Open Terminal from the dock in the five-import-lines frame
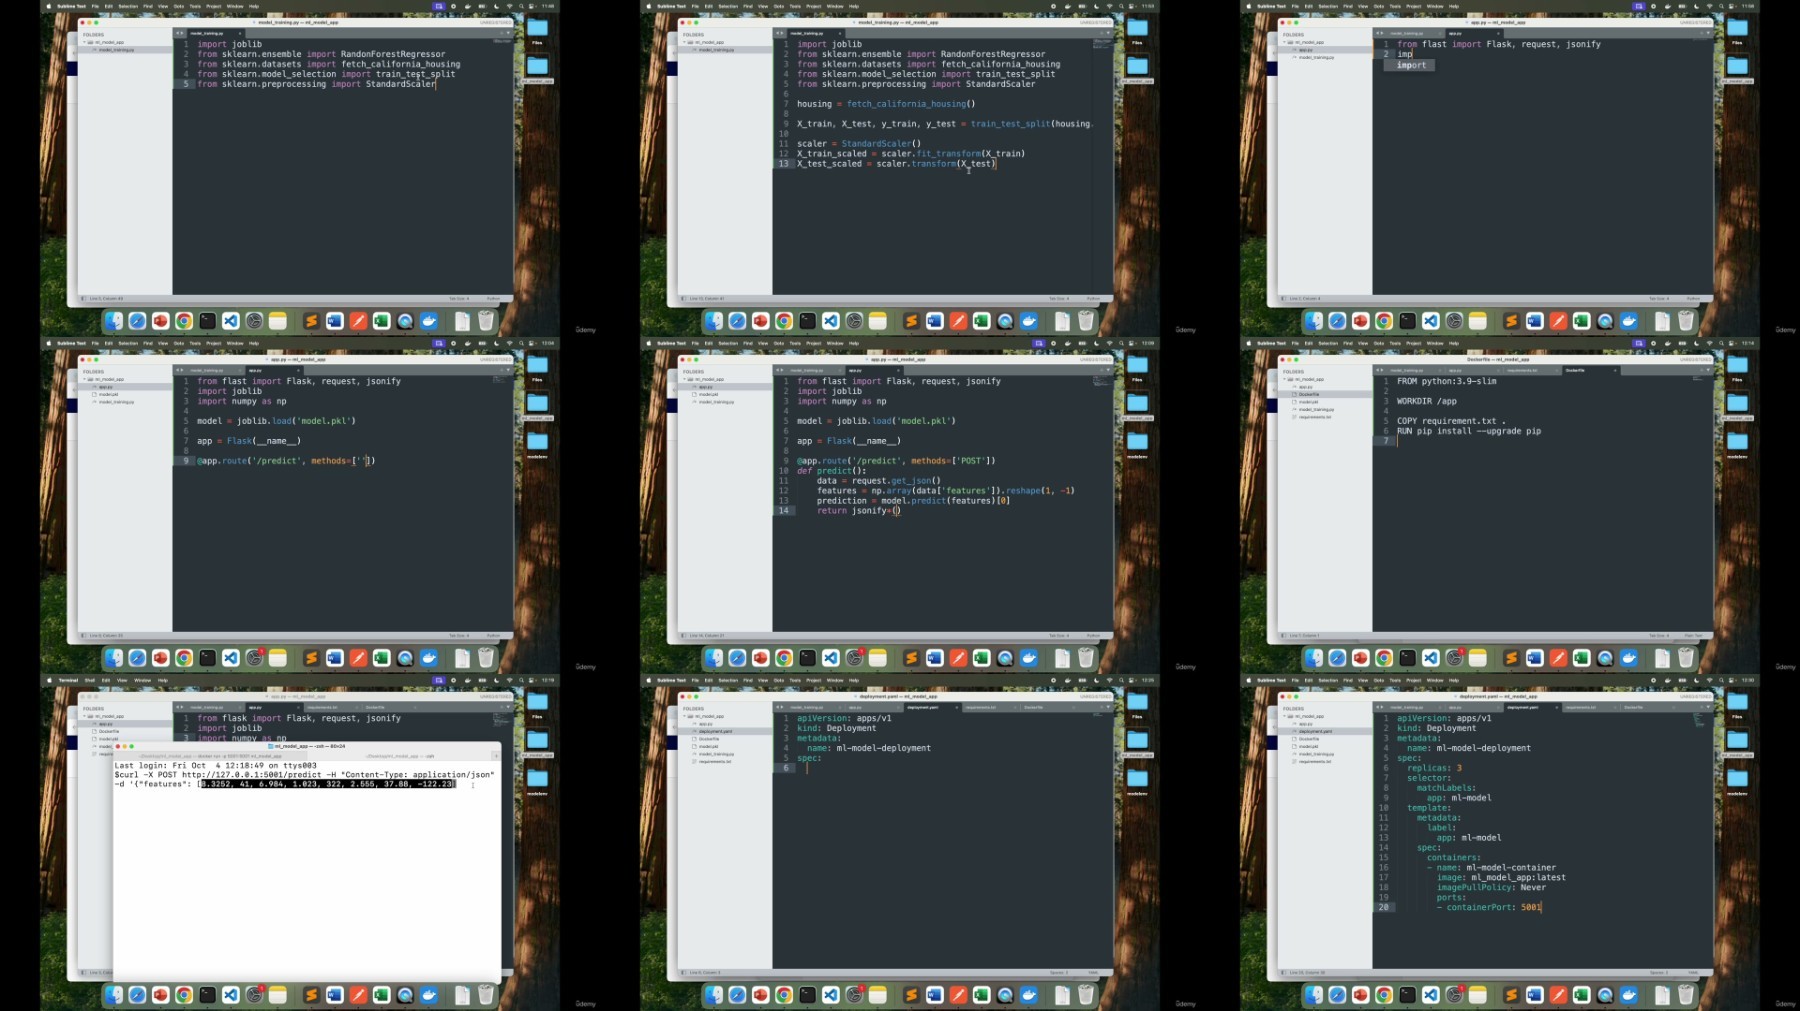The width and height of the screenshot is (1800, 1011). tap(207, 321)
